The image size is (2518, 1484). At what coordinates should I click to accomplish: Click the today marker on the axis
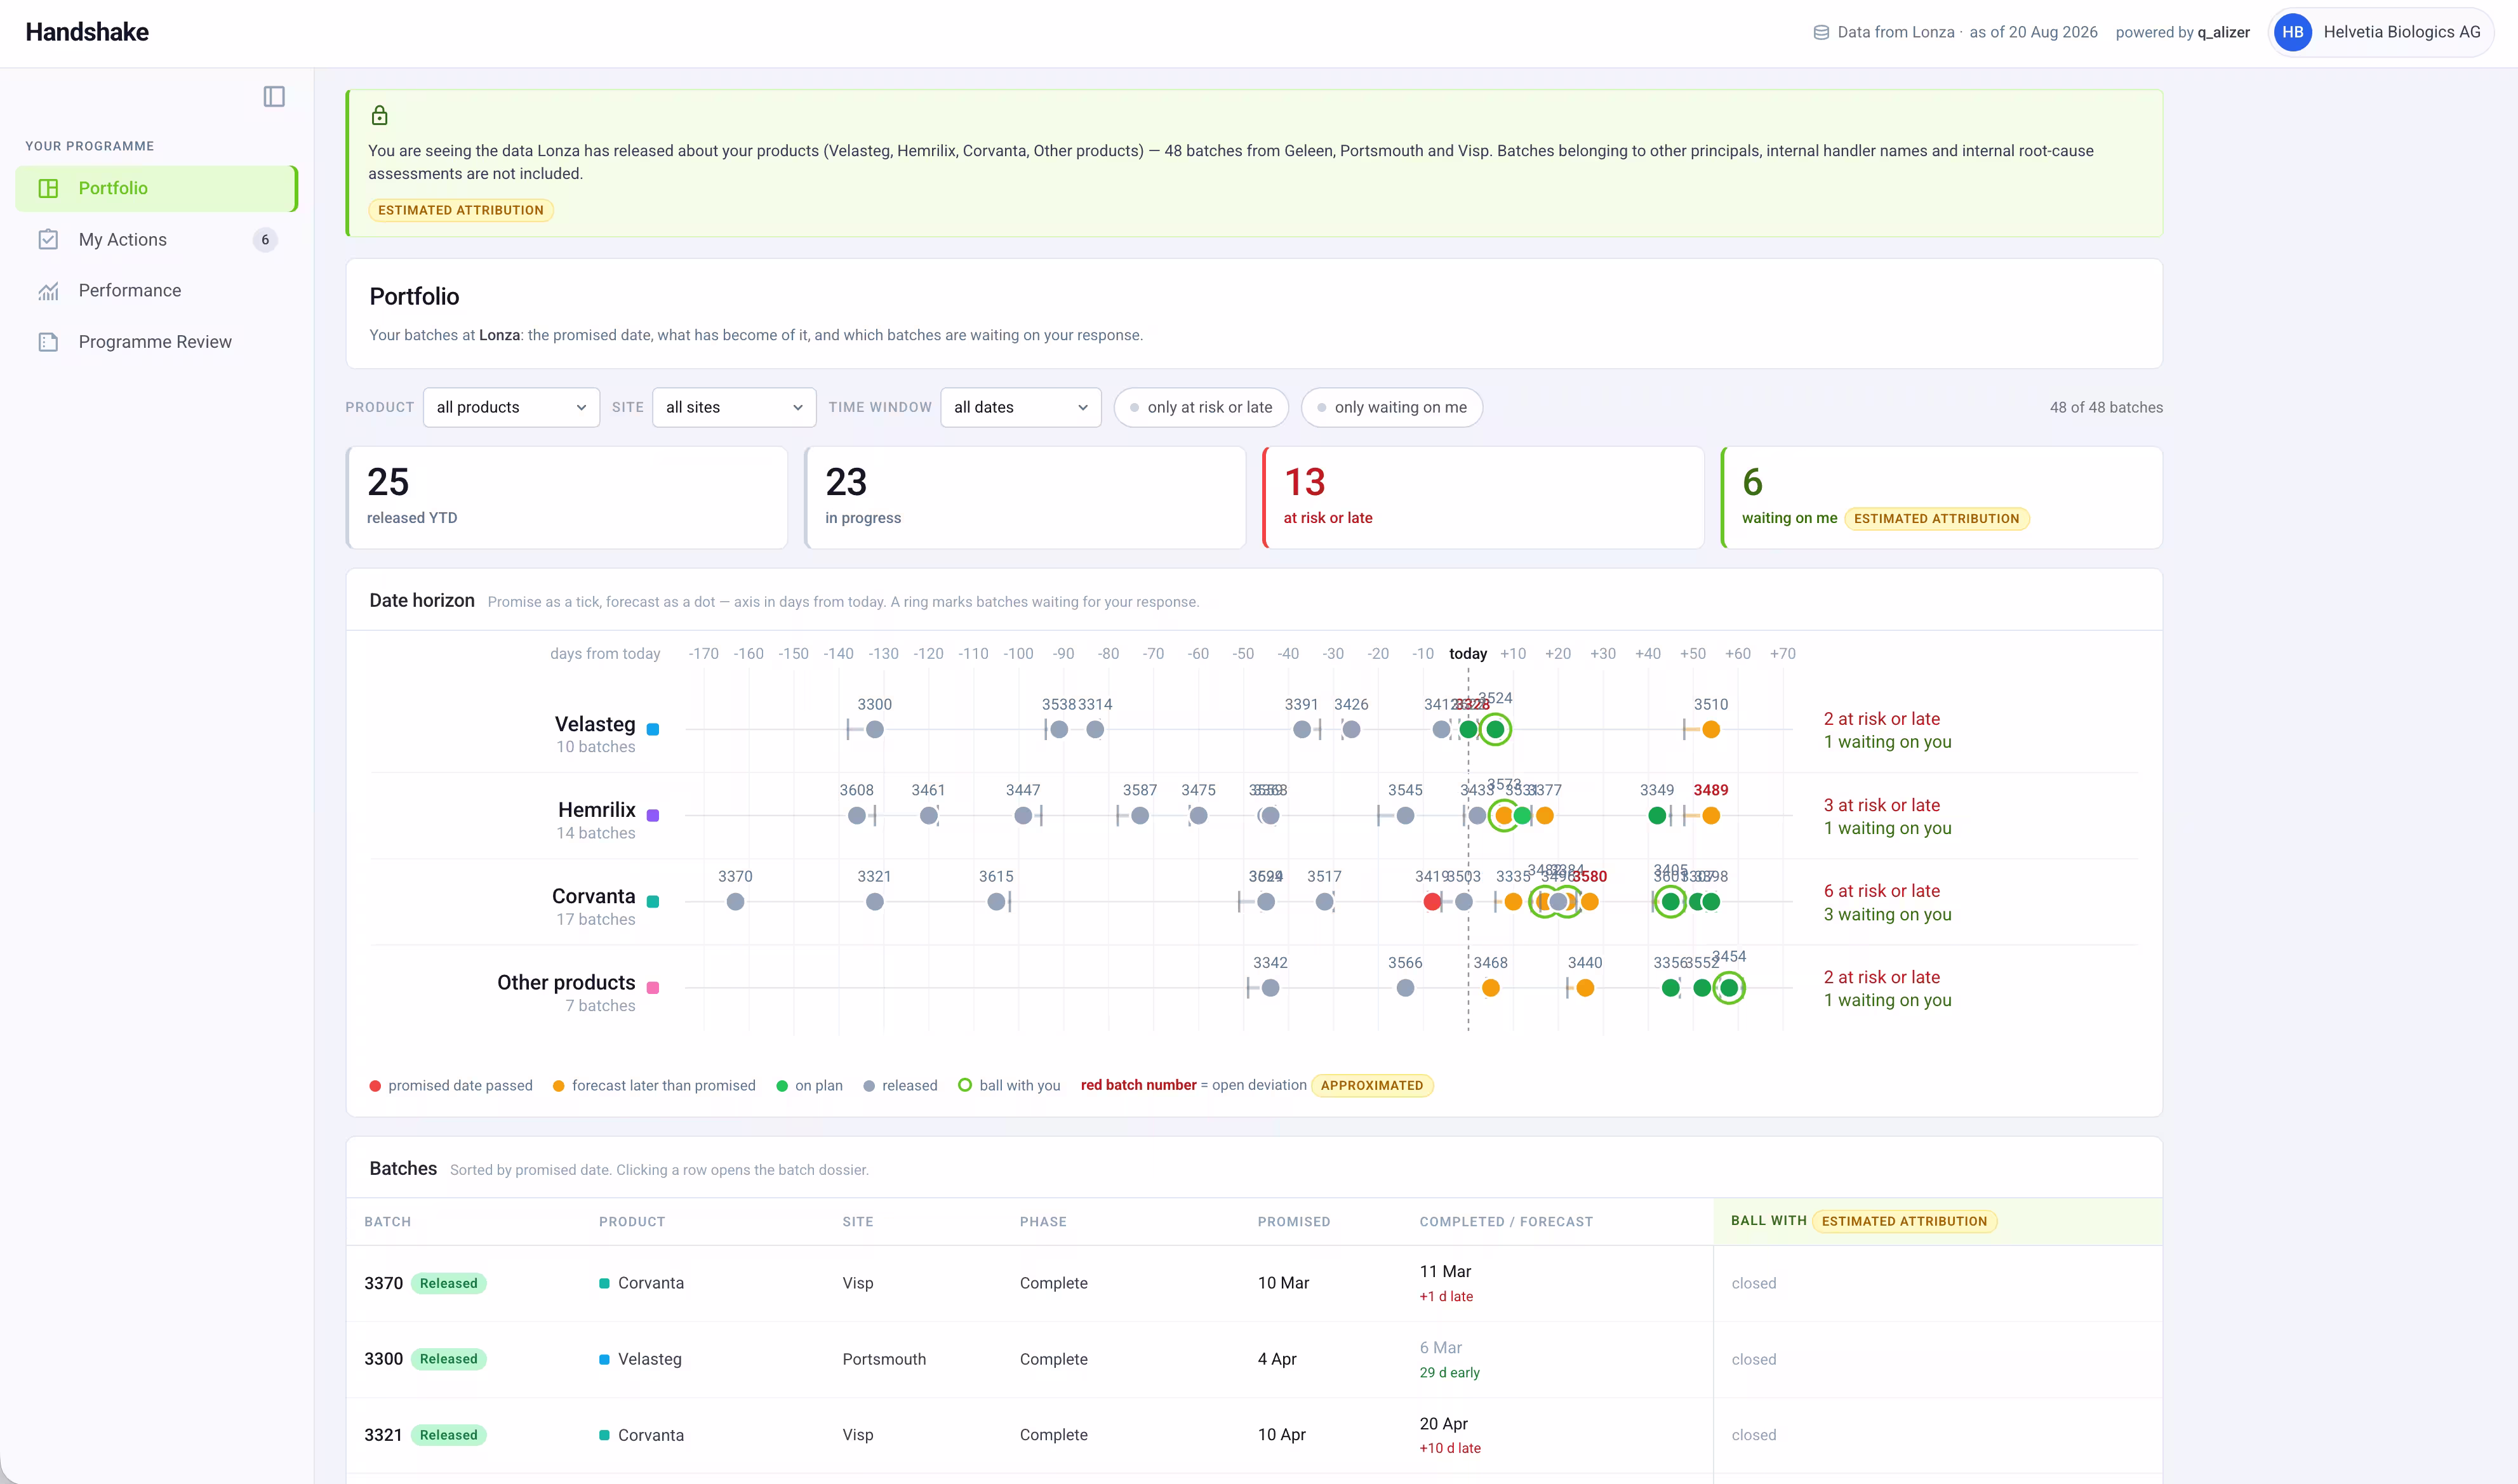[1468, 654]
